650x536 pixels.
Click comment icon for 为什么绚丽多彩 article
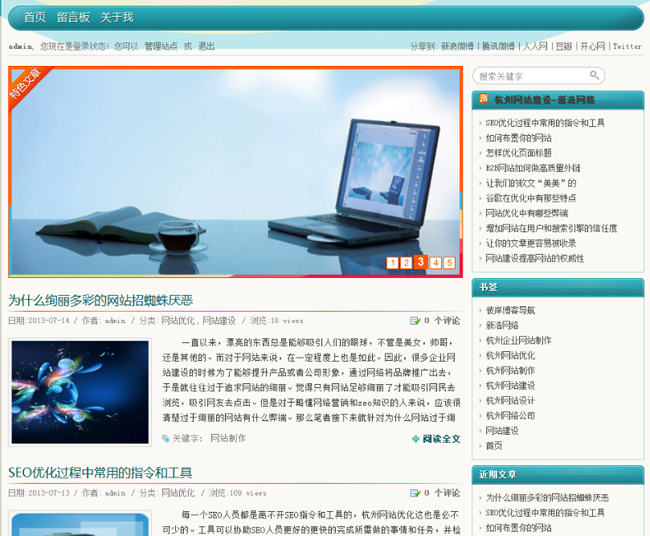(415, 320)
